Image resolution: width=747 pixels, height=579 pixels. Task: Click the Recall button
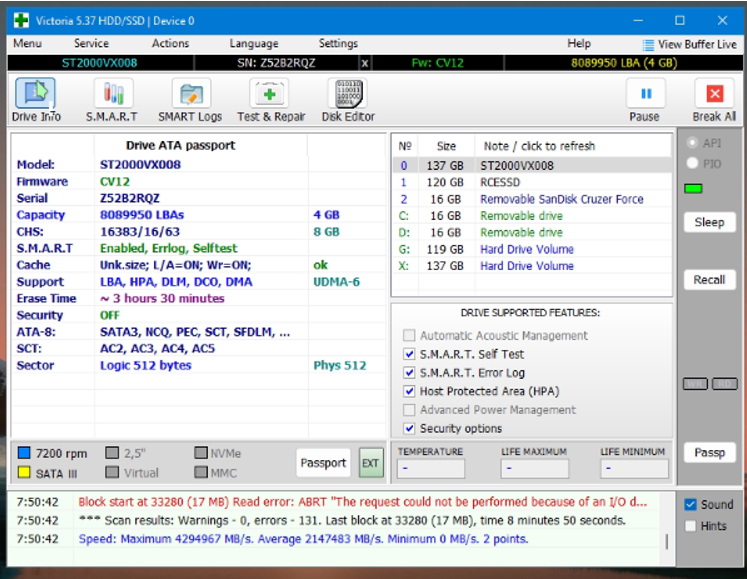point(709,280)
